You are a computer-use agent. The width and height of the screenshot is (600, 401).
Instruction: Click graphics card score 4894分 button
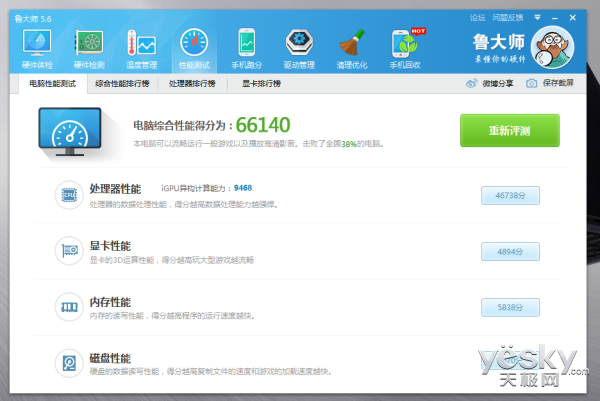(510, 252)
